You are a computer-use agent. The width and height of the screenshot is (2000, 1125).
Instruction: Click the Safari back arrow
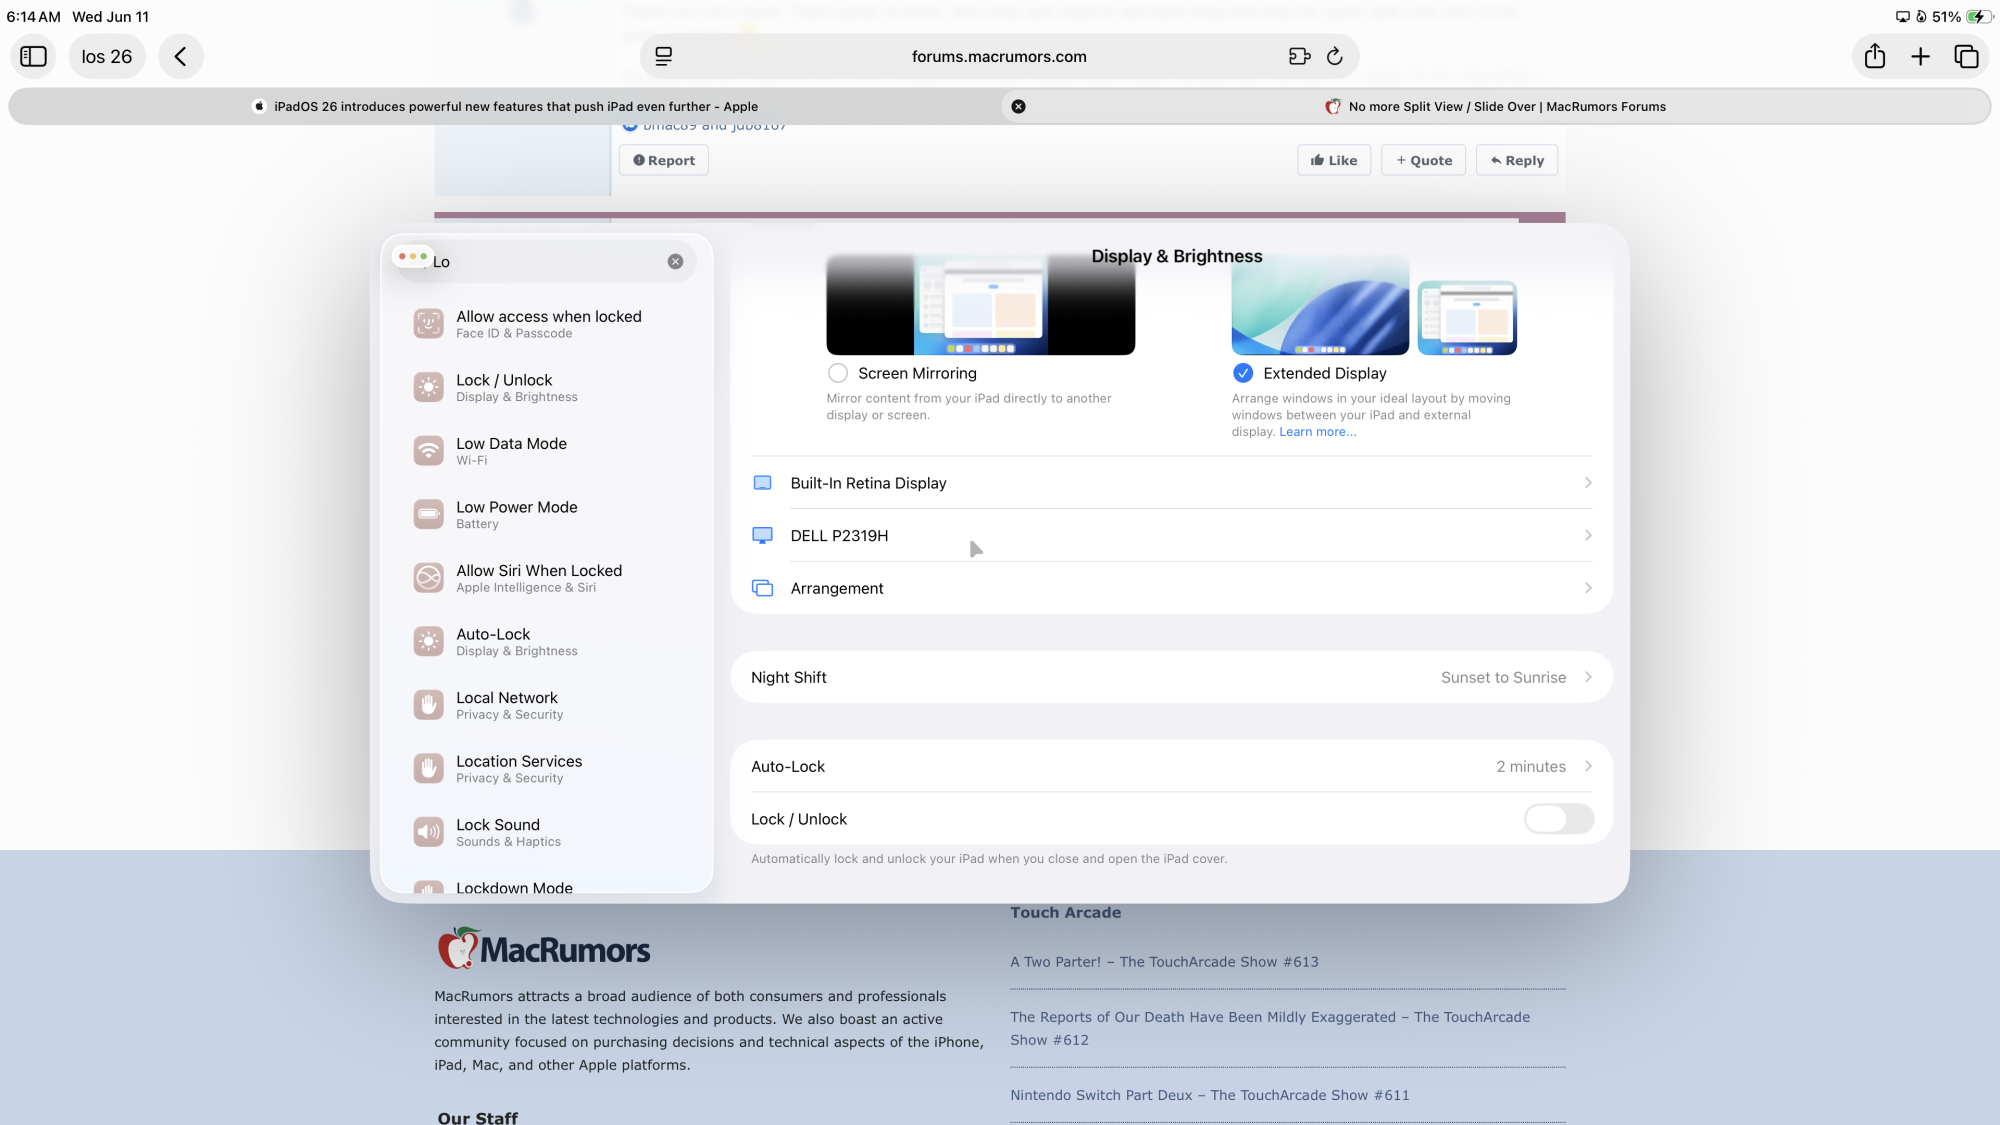[181, 57]
